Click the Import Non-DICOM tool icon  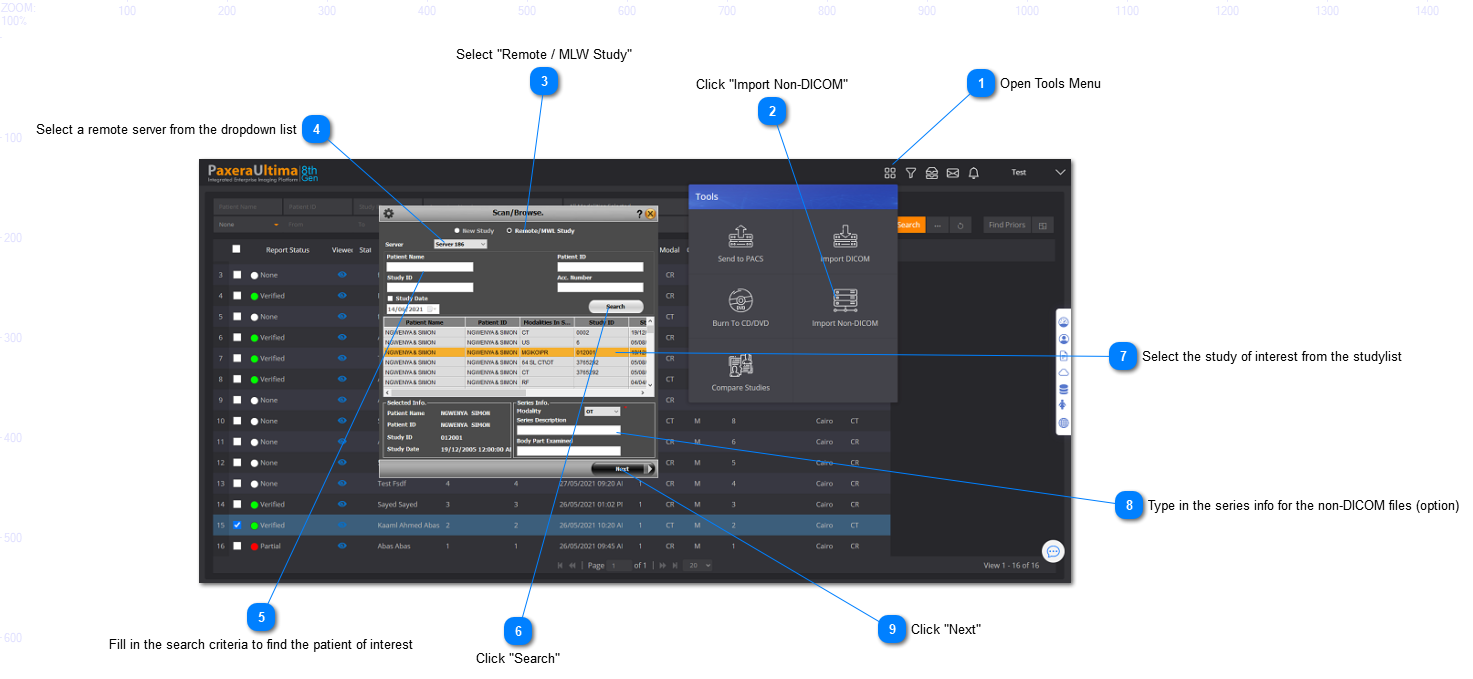[845, 299]
